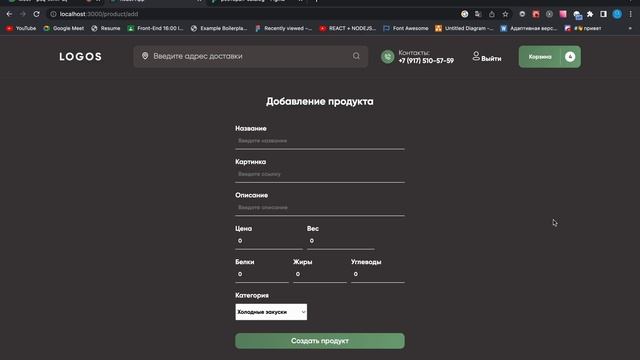
Task: Toggle the browser side panel icon
Action: (603, 14)
